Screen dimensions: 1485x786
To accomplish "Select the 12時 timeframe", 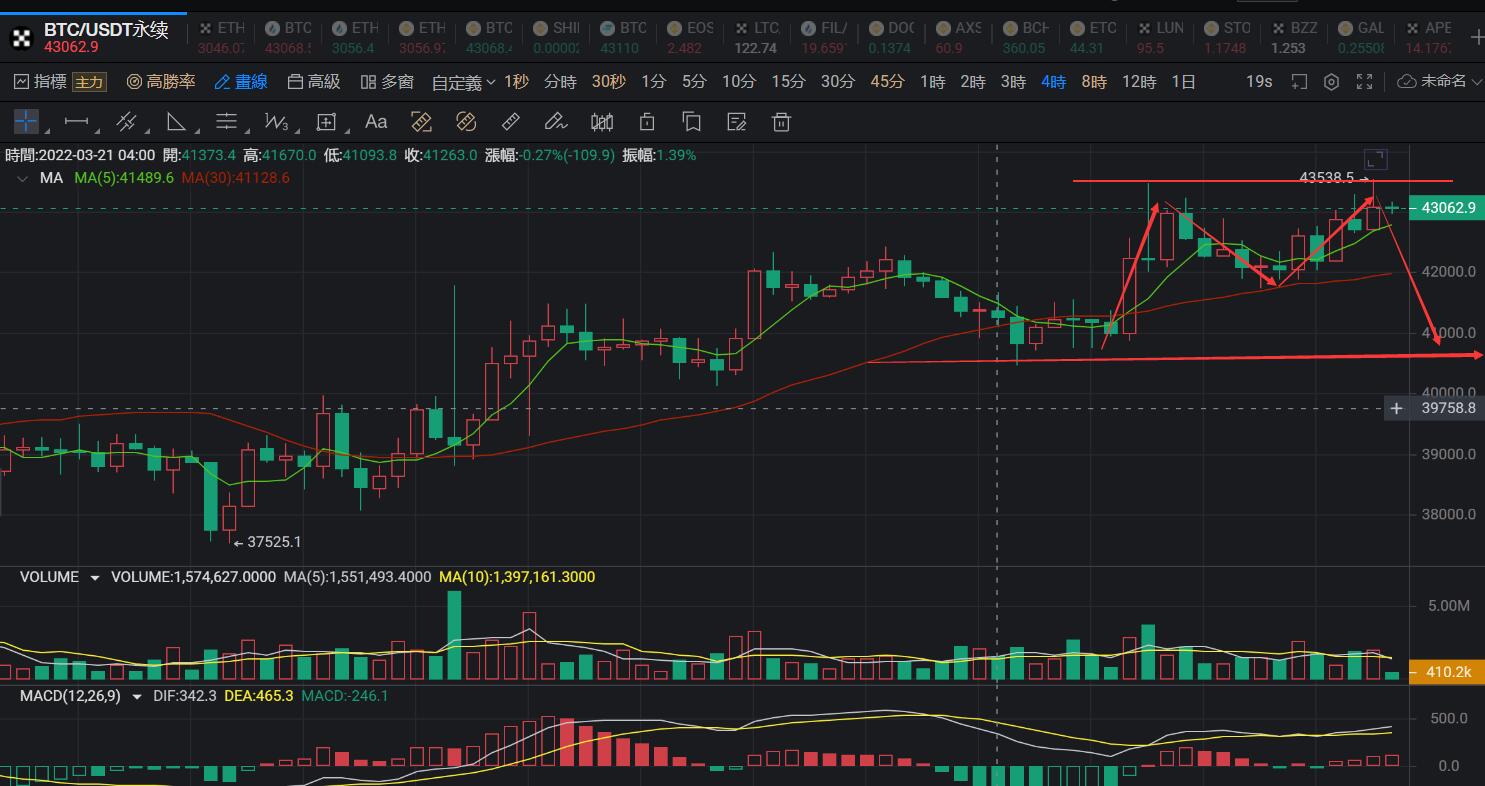I will [x=1139, y=82].
